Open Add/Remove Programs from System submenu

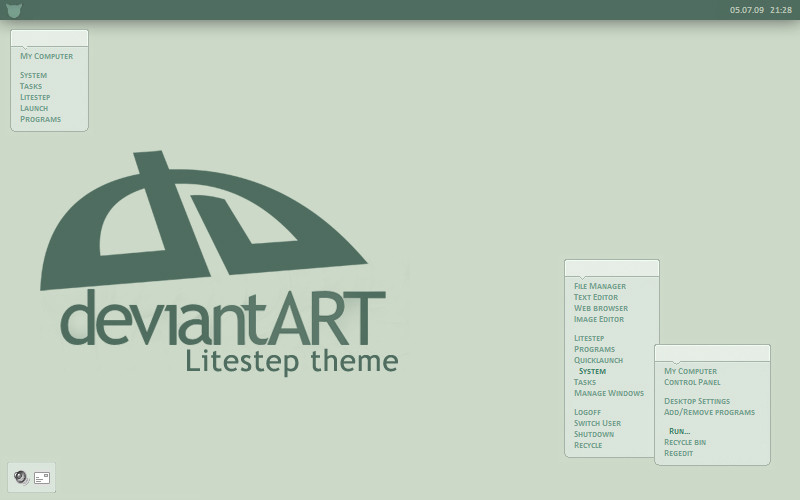709,412
